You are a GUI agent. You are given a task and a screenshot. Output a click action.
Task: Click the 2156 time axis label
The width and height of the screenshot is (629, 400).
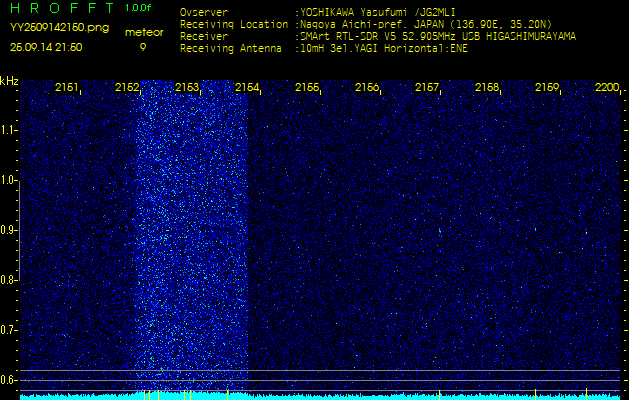pyautogui.click(x=367, y=87)
